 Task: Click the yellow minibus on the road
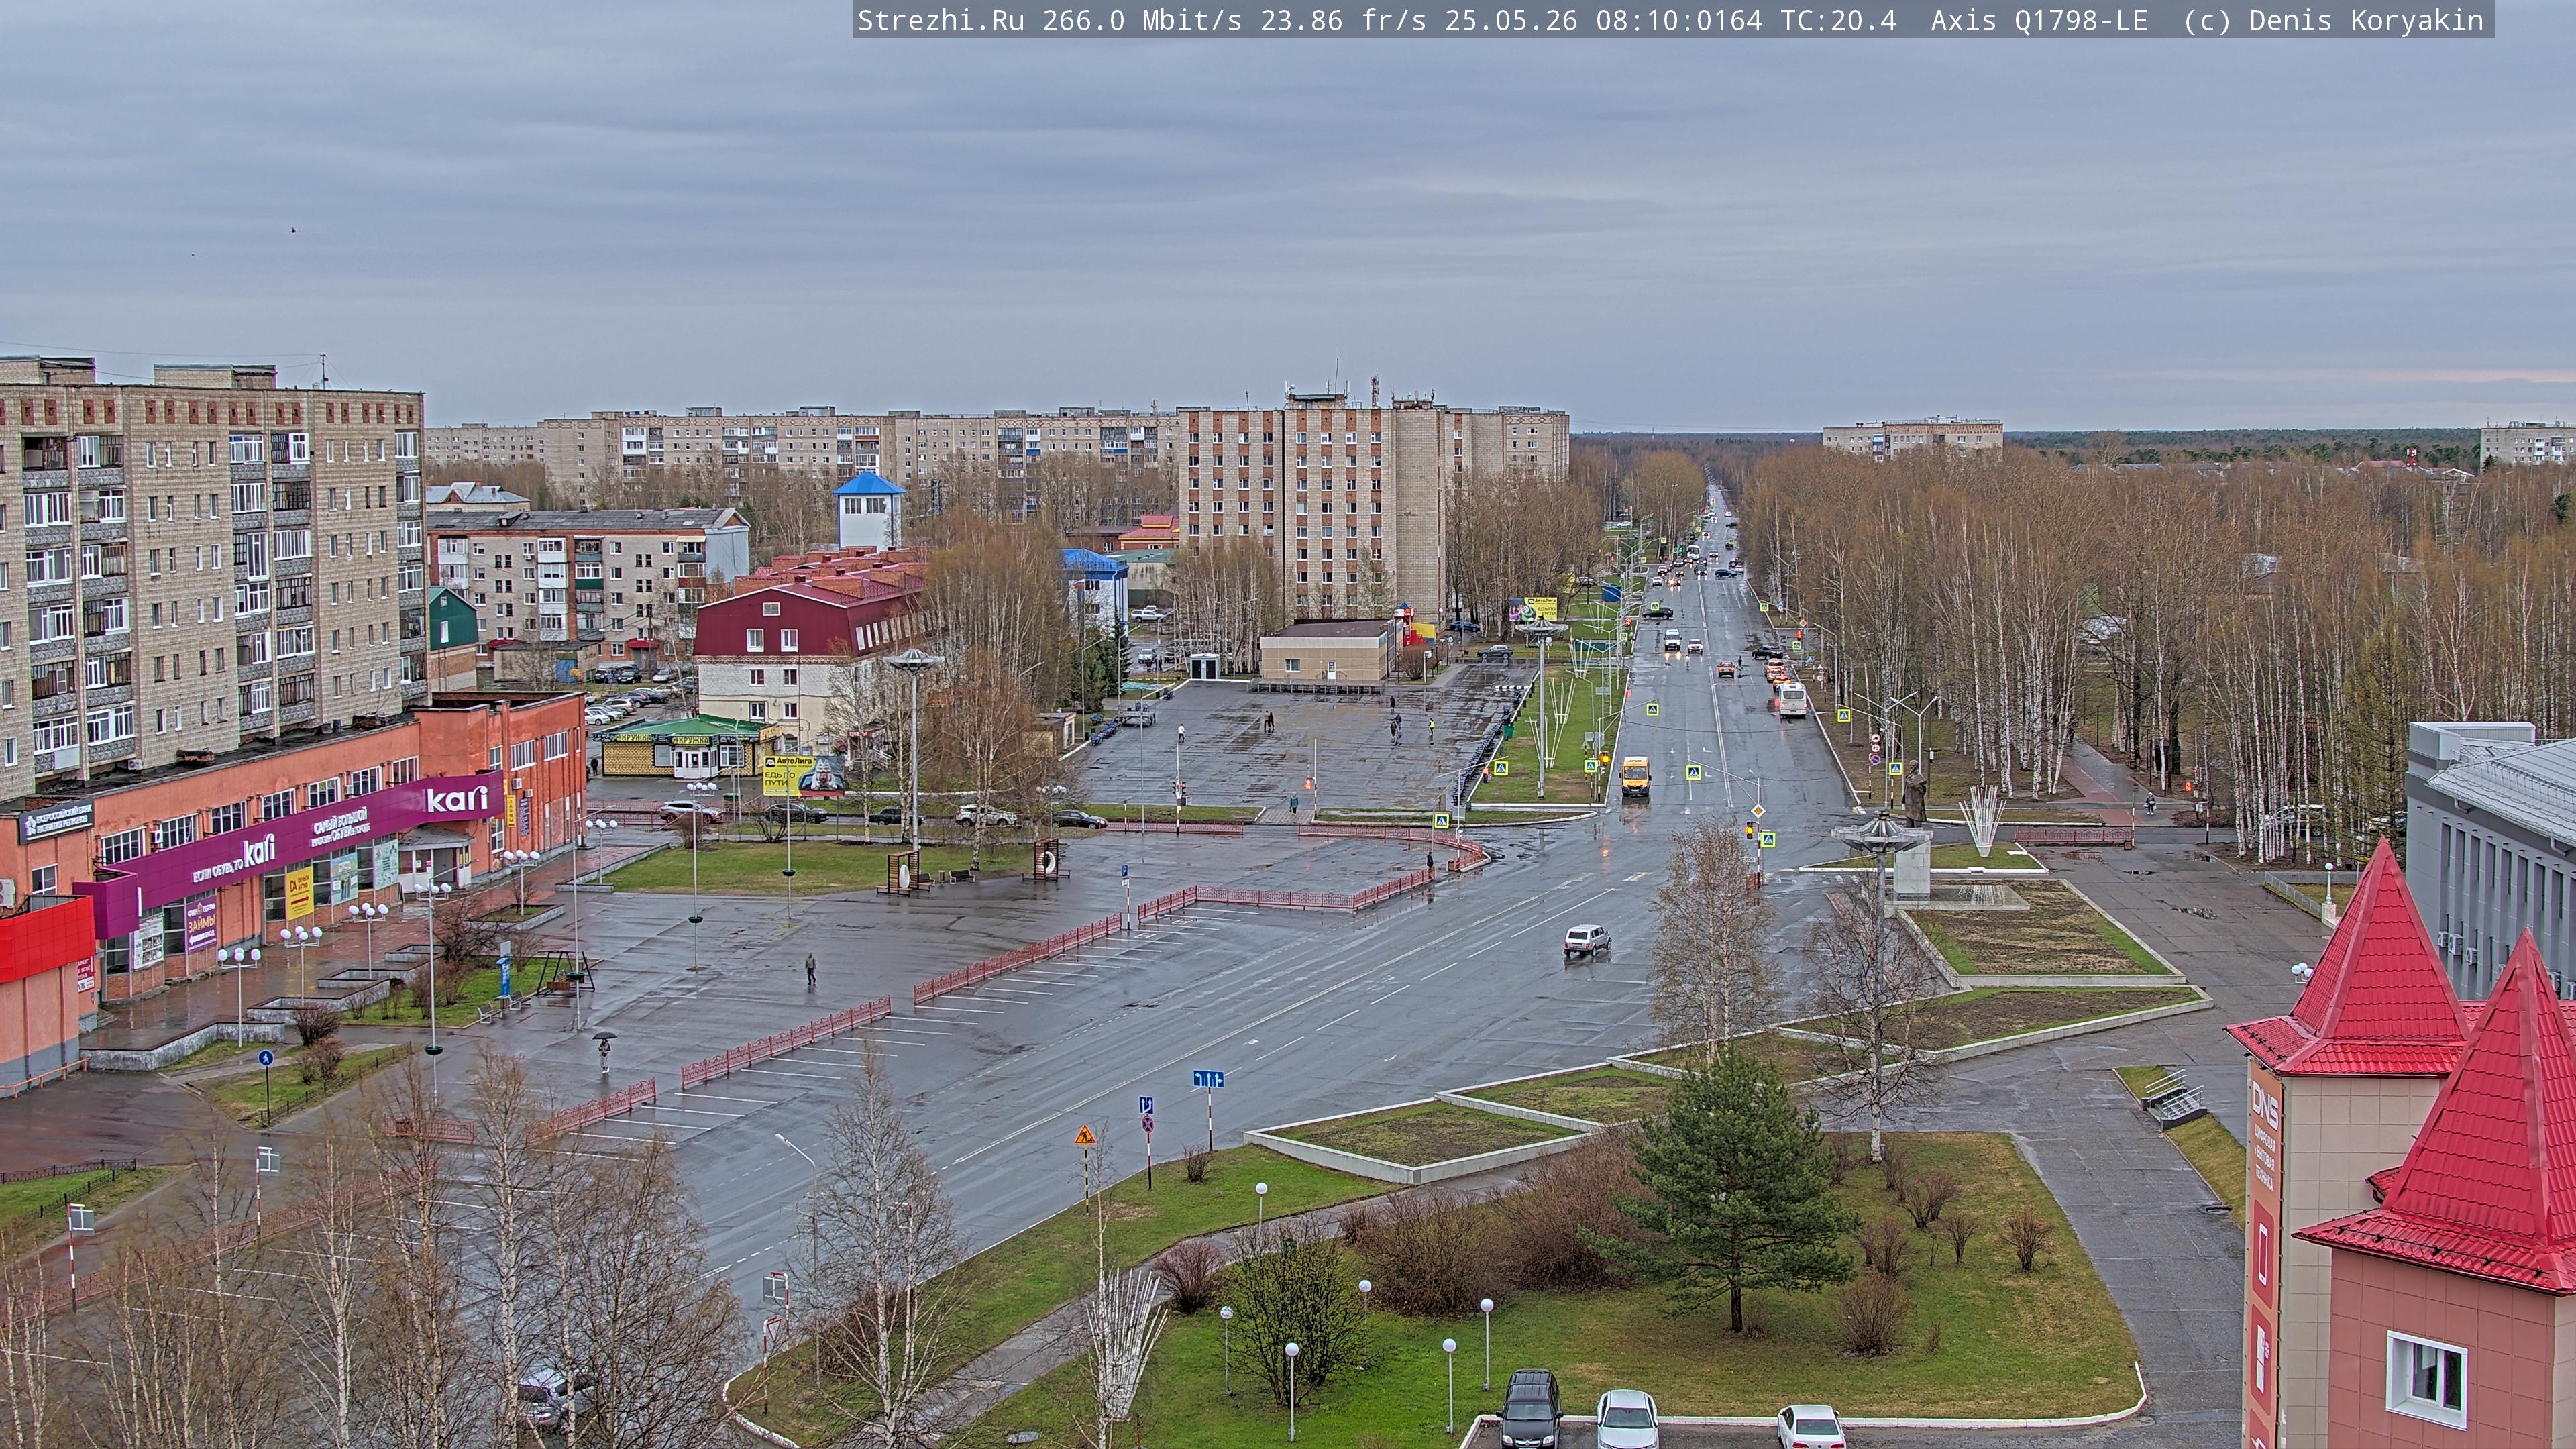pyautogui.click(x=1635, y=776)
